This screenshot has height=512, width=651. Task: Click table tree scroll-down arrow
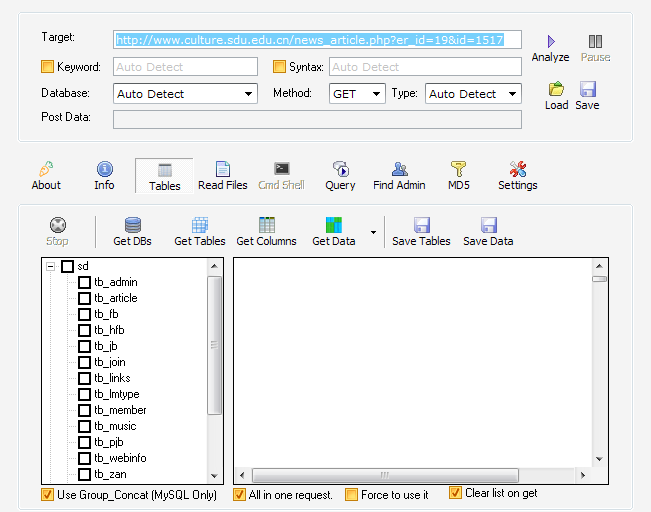click(x=214, y=476)
